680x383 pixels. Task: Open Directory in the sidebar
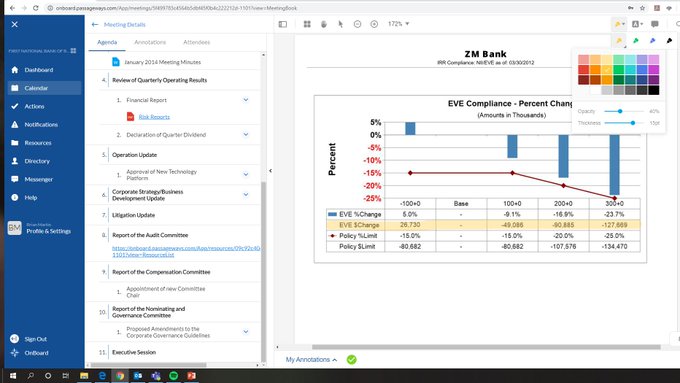coord(43,161)
